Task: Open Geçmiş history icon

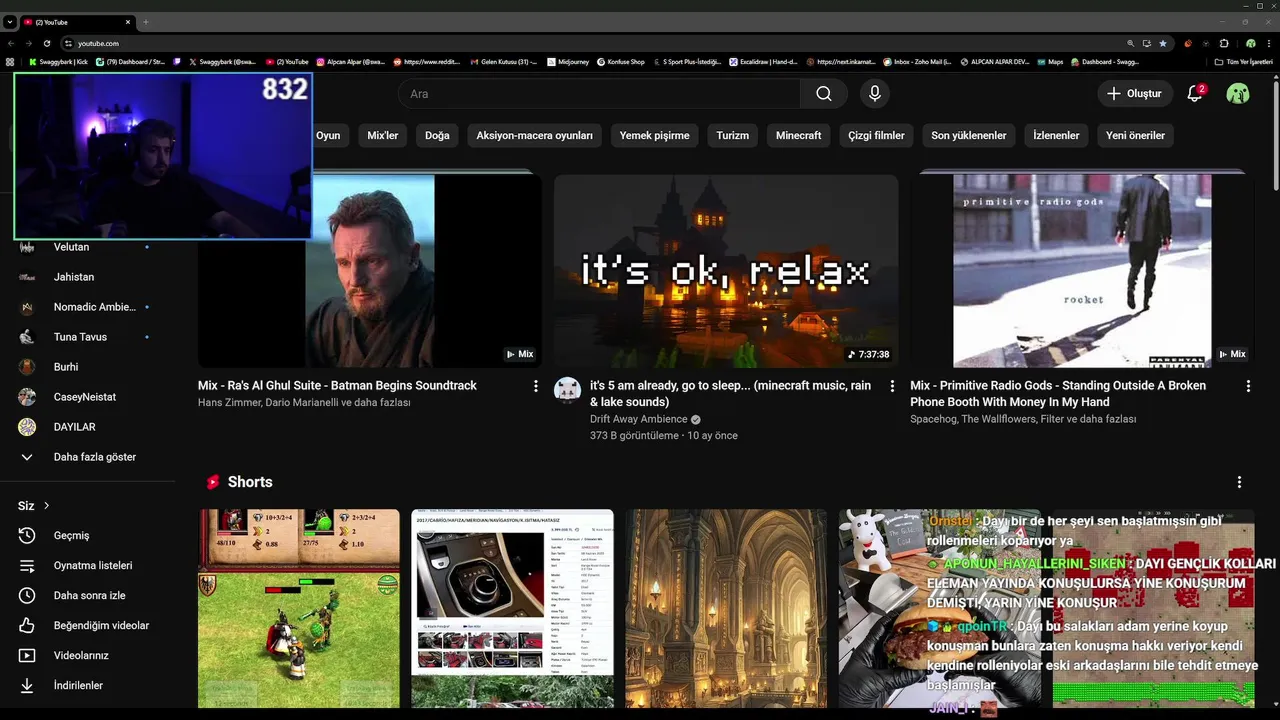Action: [27, 536]
